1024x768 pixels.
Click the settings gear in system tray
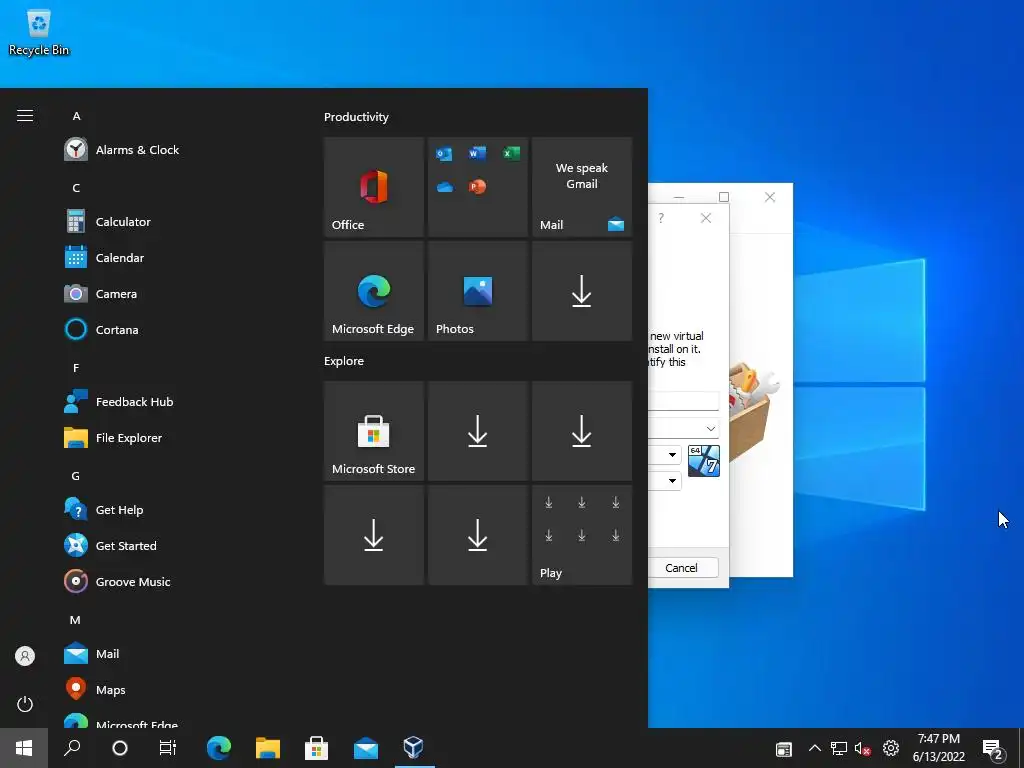(x=891, y=748)
